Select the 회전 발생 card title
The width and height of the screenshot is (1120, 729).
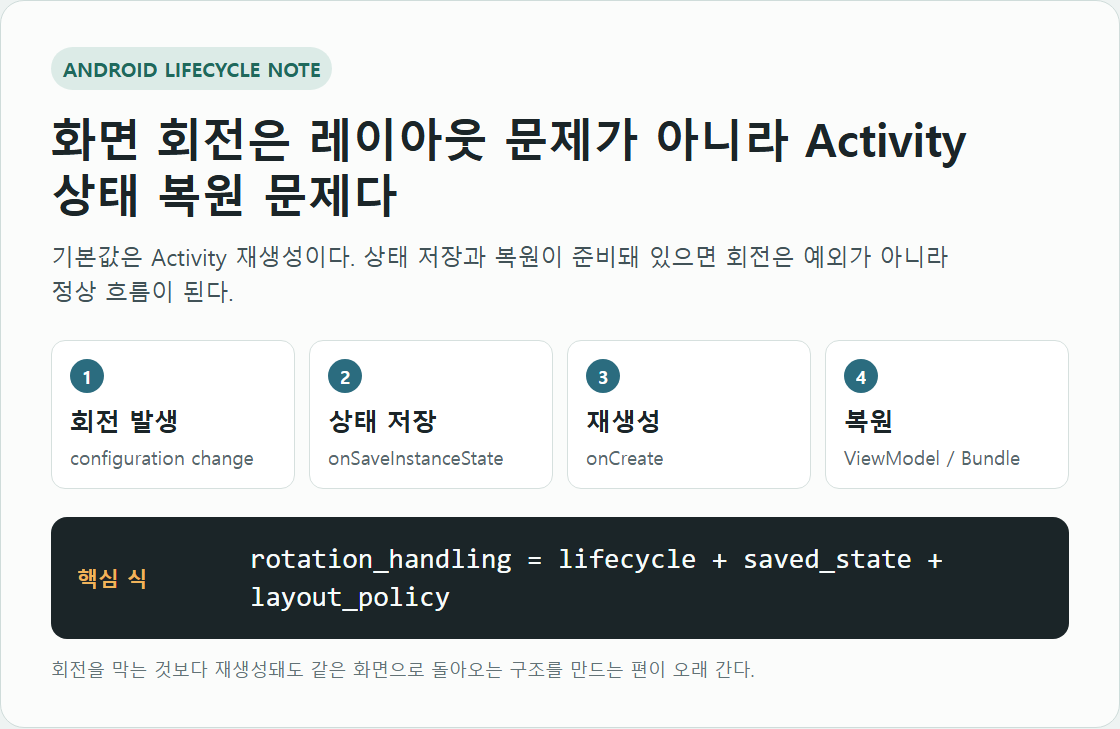124,421
